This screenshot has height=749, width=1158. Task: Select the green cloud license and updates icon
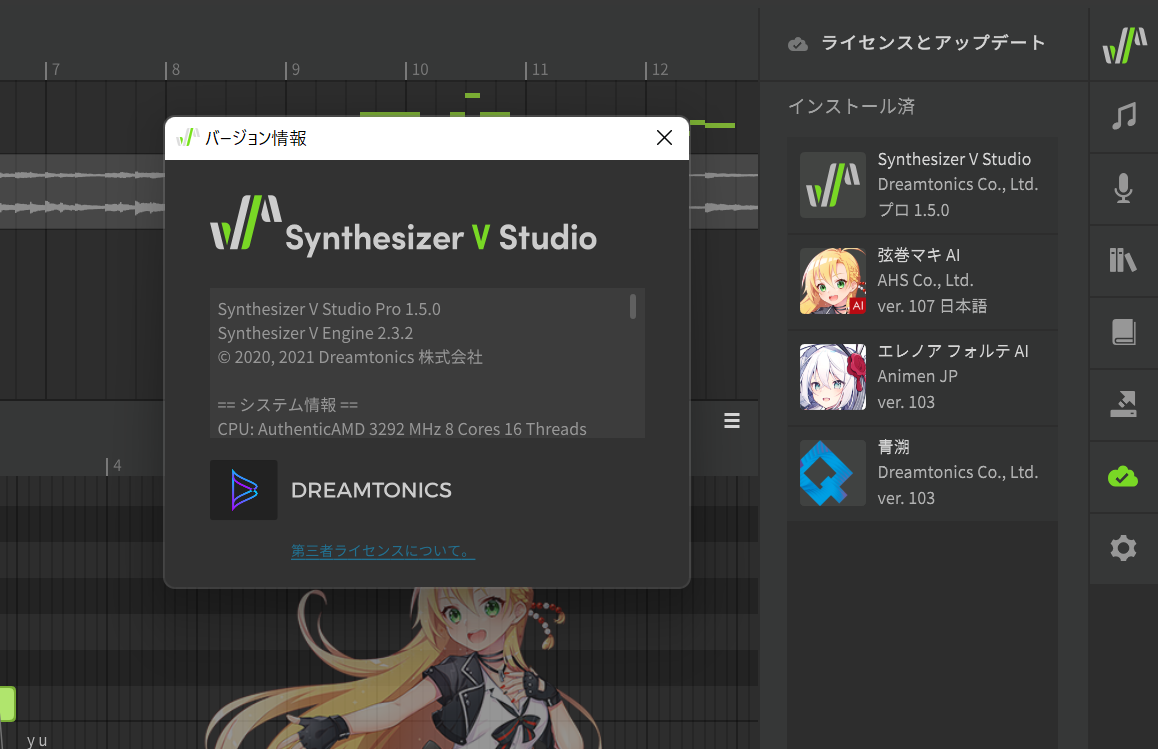(1123, 476)
